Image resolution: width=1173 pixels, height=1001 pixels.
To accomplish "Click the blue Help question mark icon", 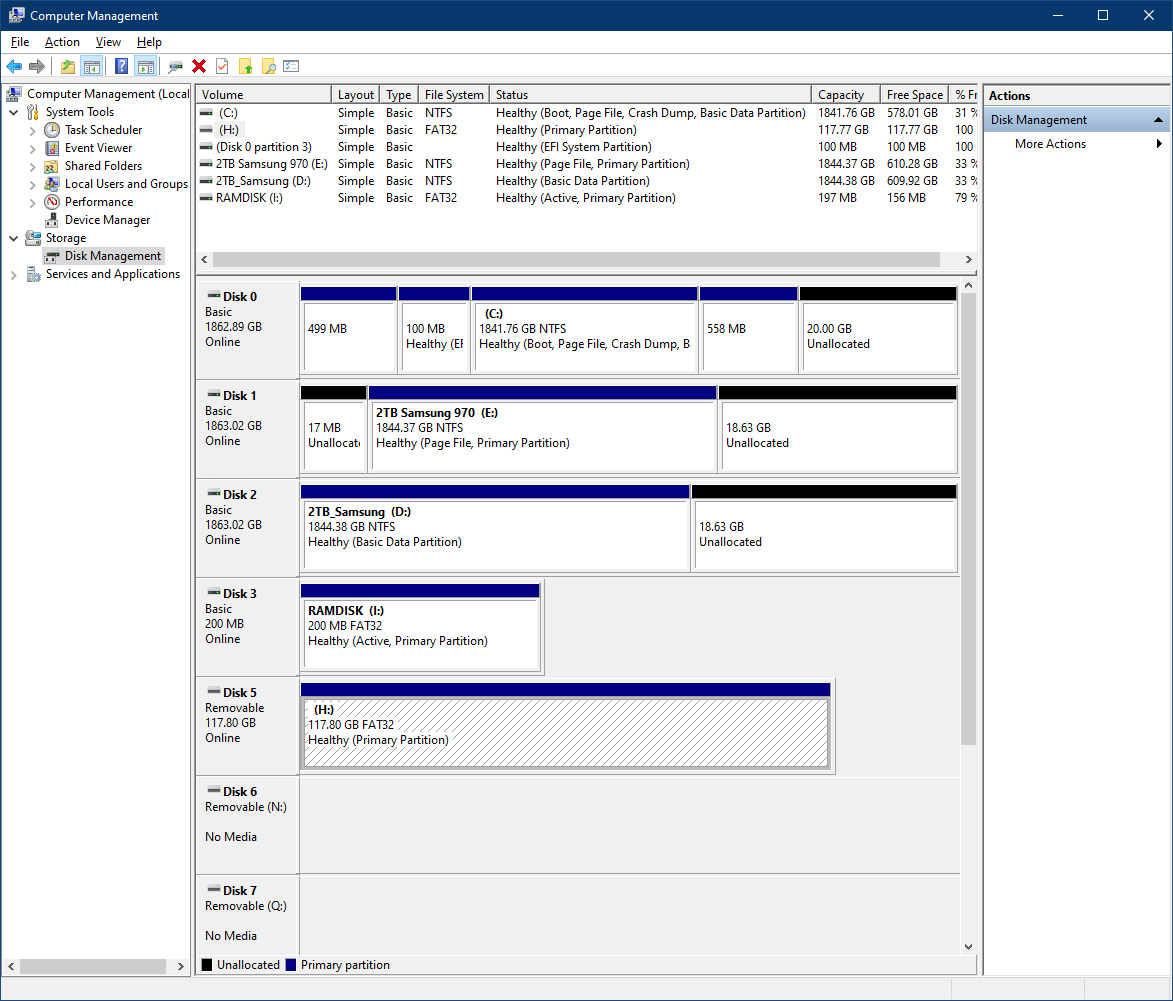I will [121, 66].
